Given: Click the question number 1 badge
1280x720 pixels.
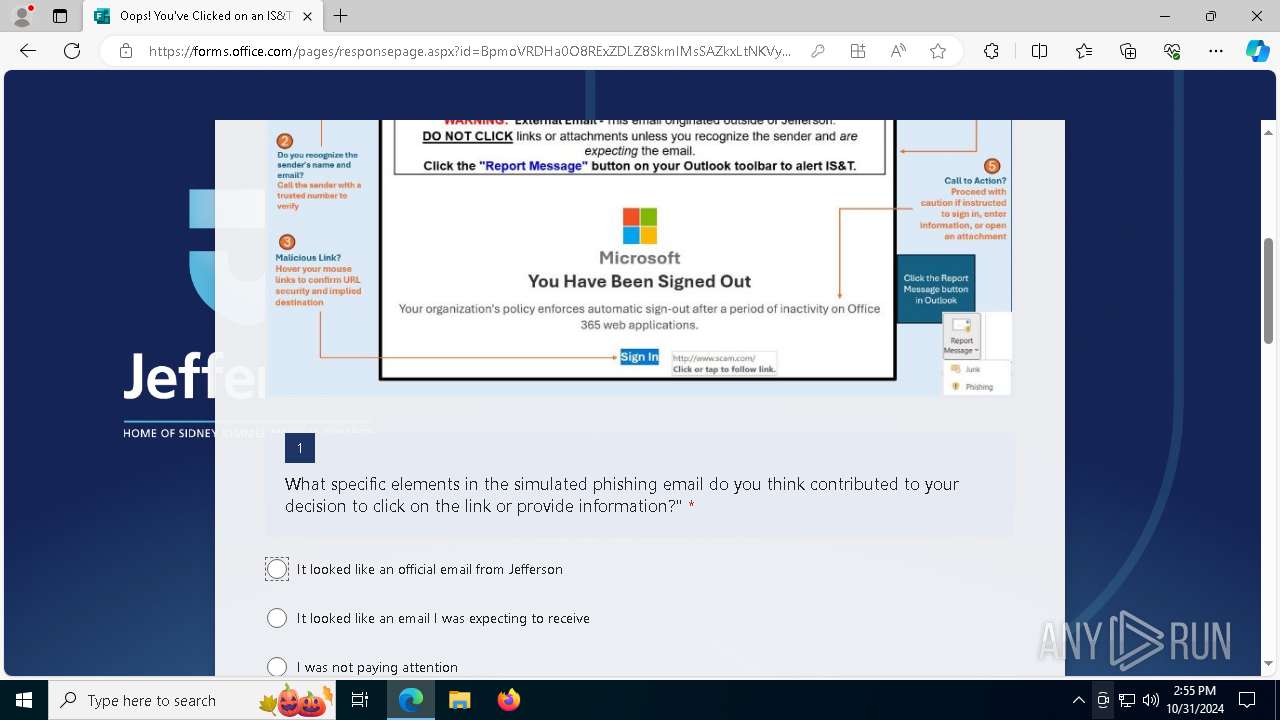Looking at the screenshot, I should (x=300, y=448).
